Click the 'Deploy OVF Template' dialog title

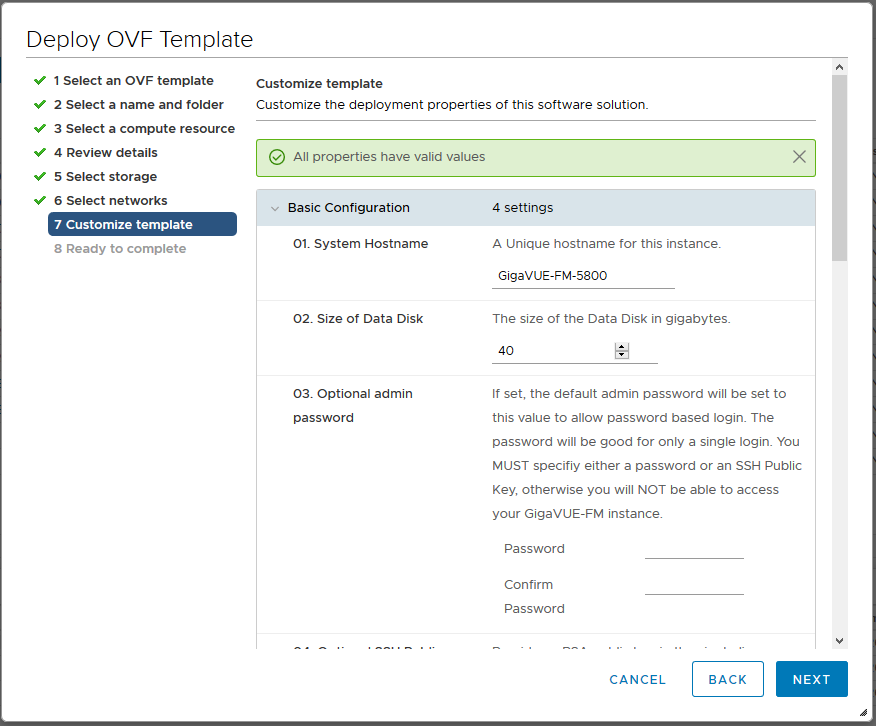[x=140, y=40]
